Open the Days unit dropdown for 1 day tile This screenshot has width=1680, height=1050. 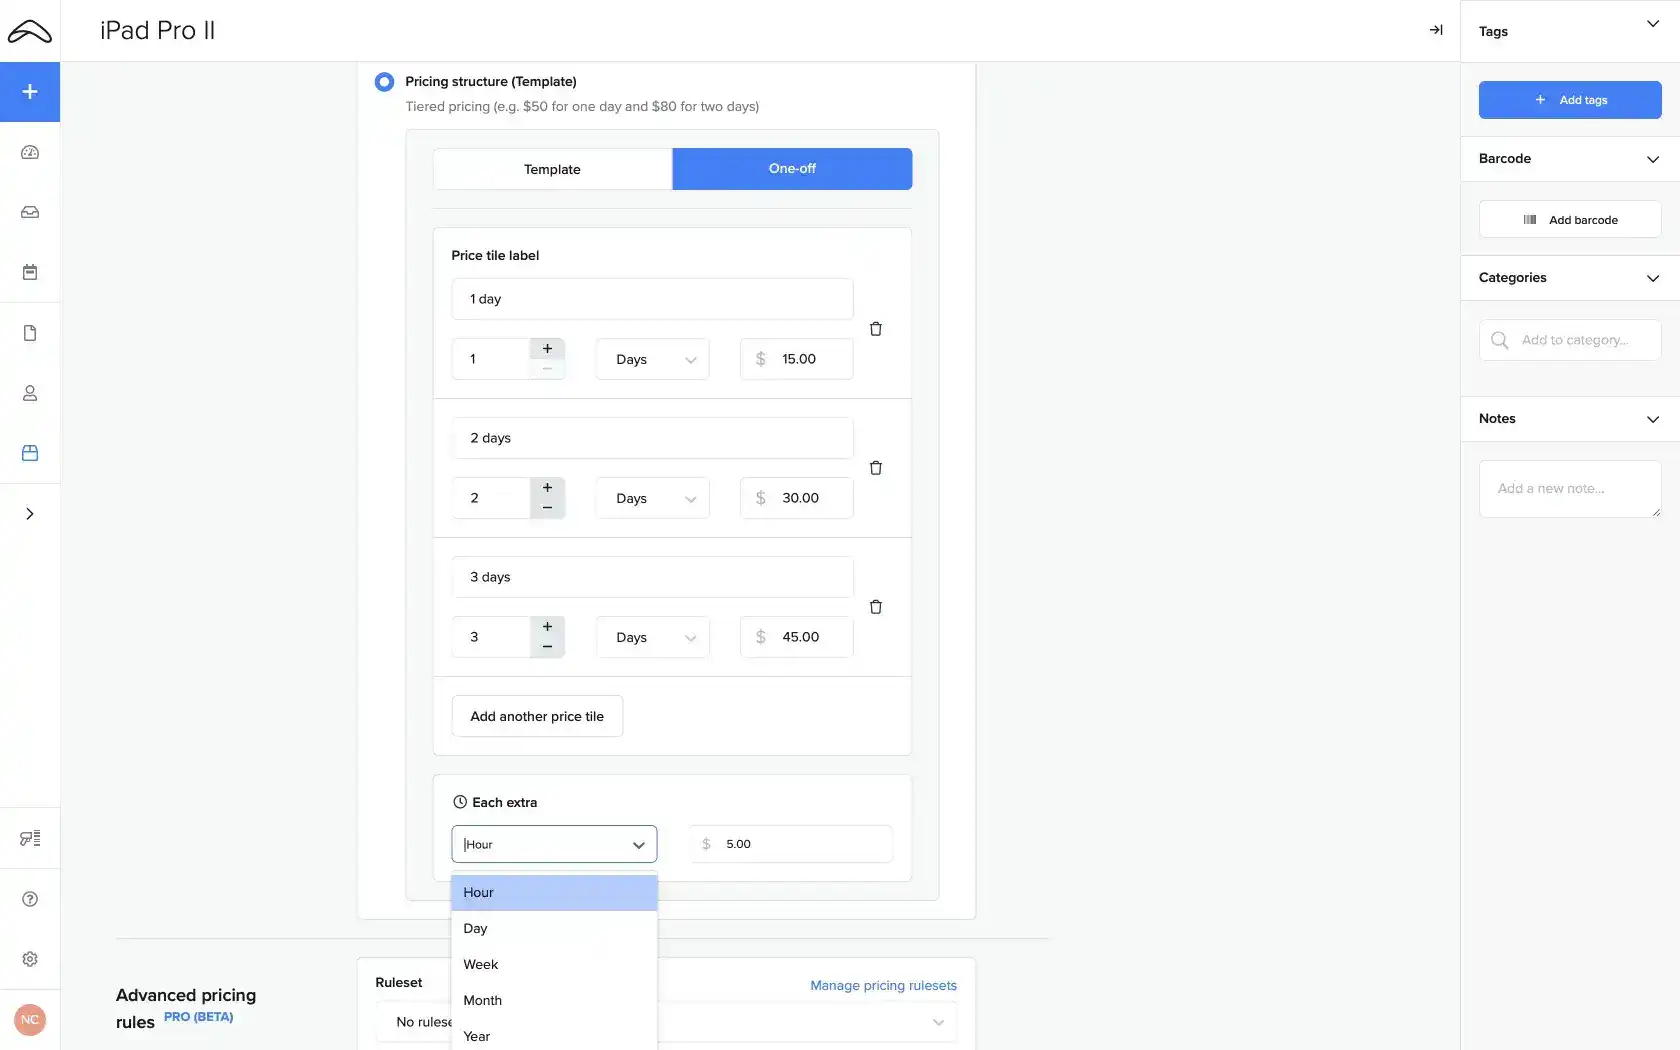point(652,359)
